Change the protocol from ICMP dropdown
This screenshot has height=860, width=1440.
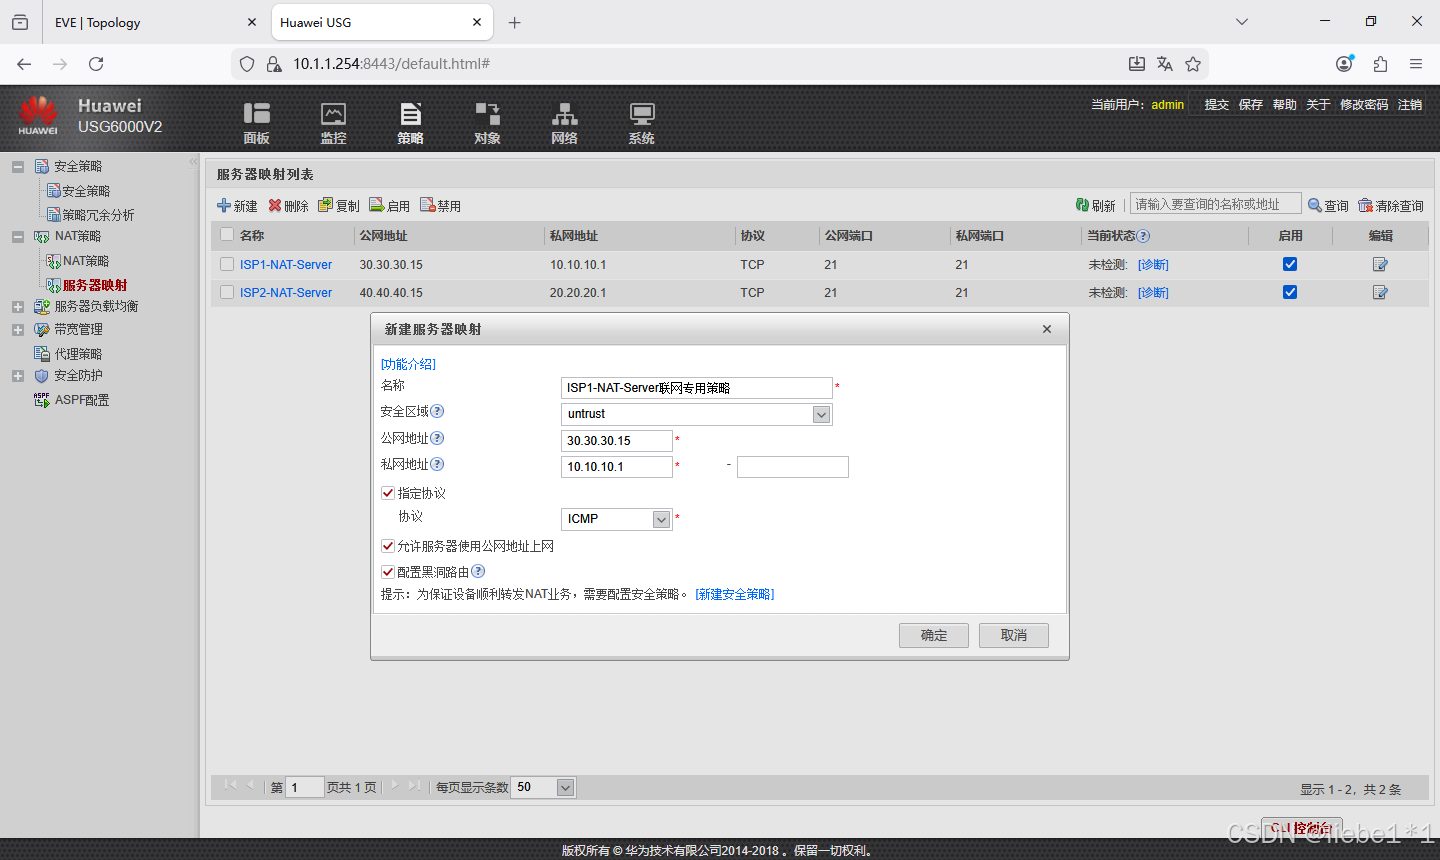(x=661, y=519)
